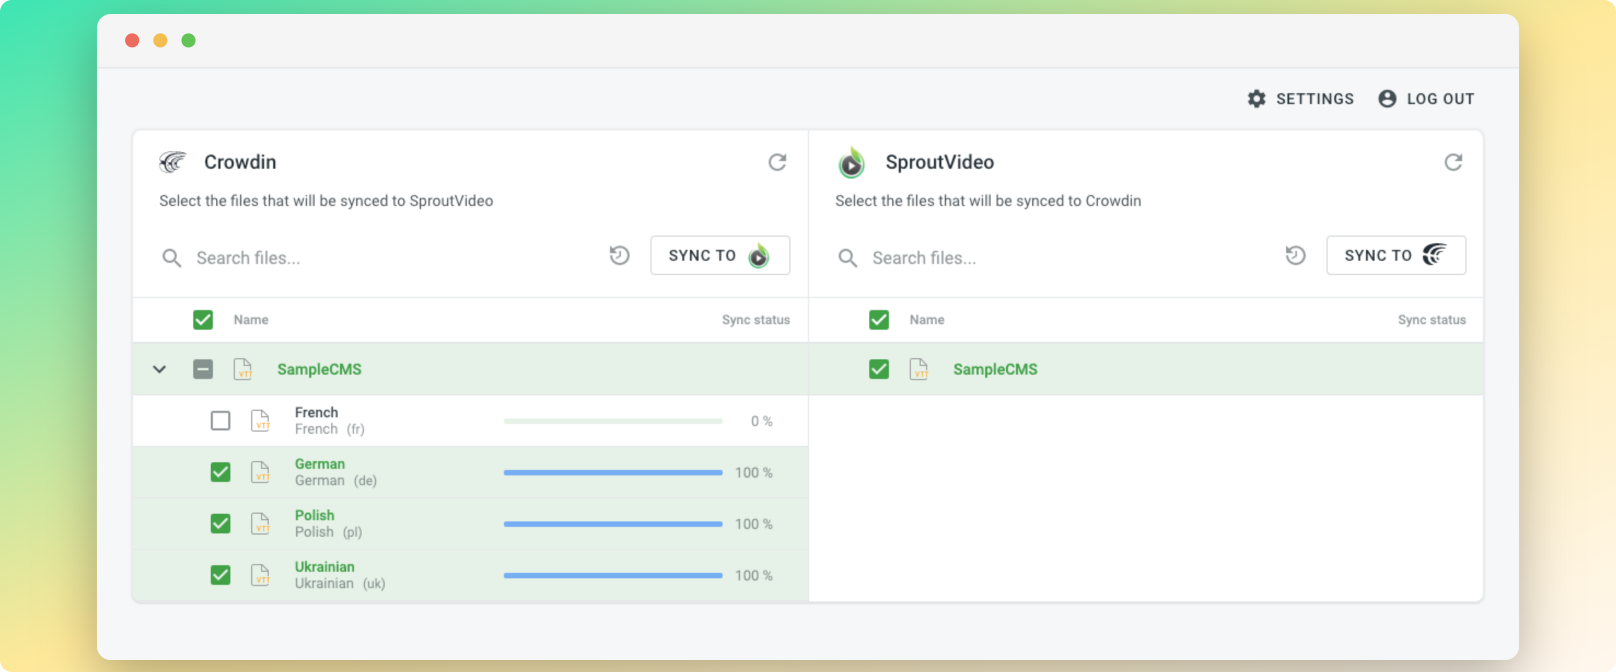The image size is (1616, 672).
Task: Click the French file icon
Action: point(260,420)
